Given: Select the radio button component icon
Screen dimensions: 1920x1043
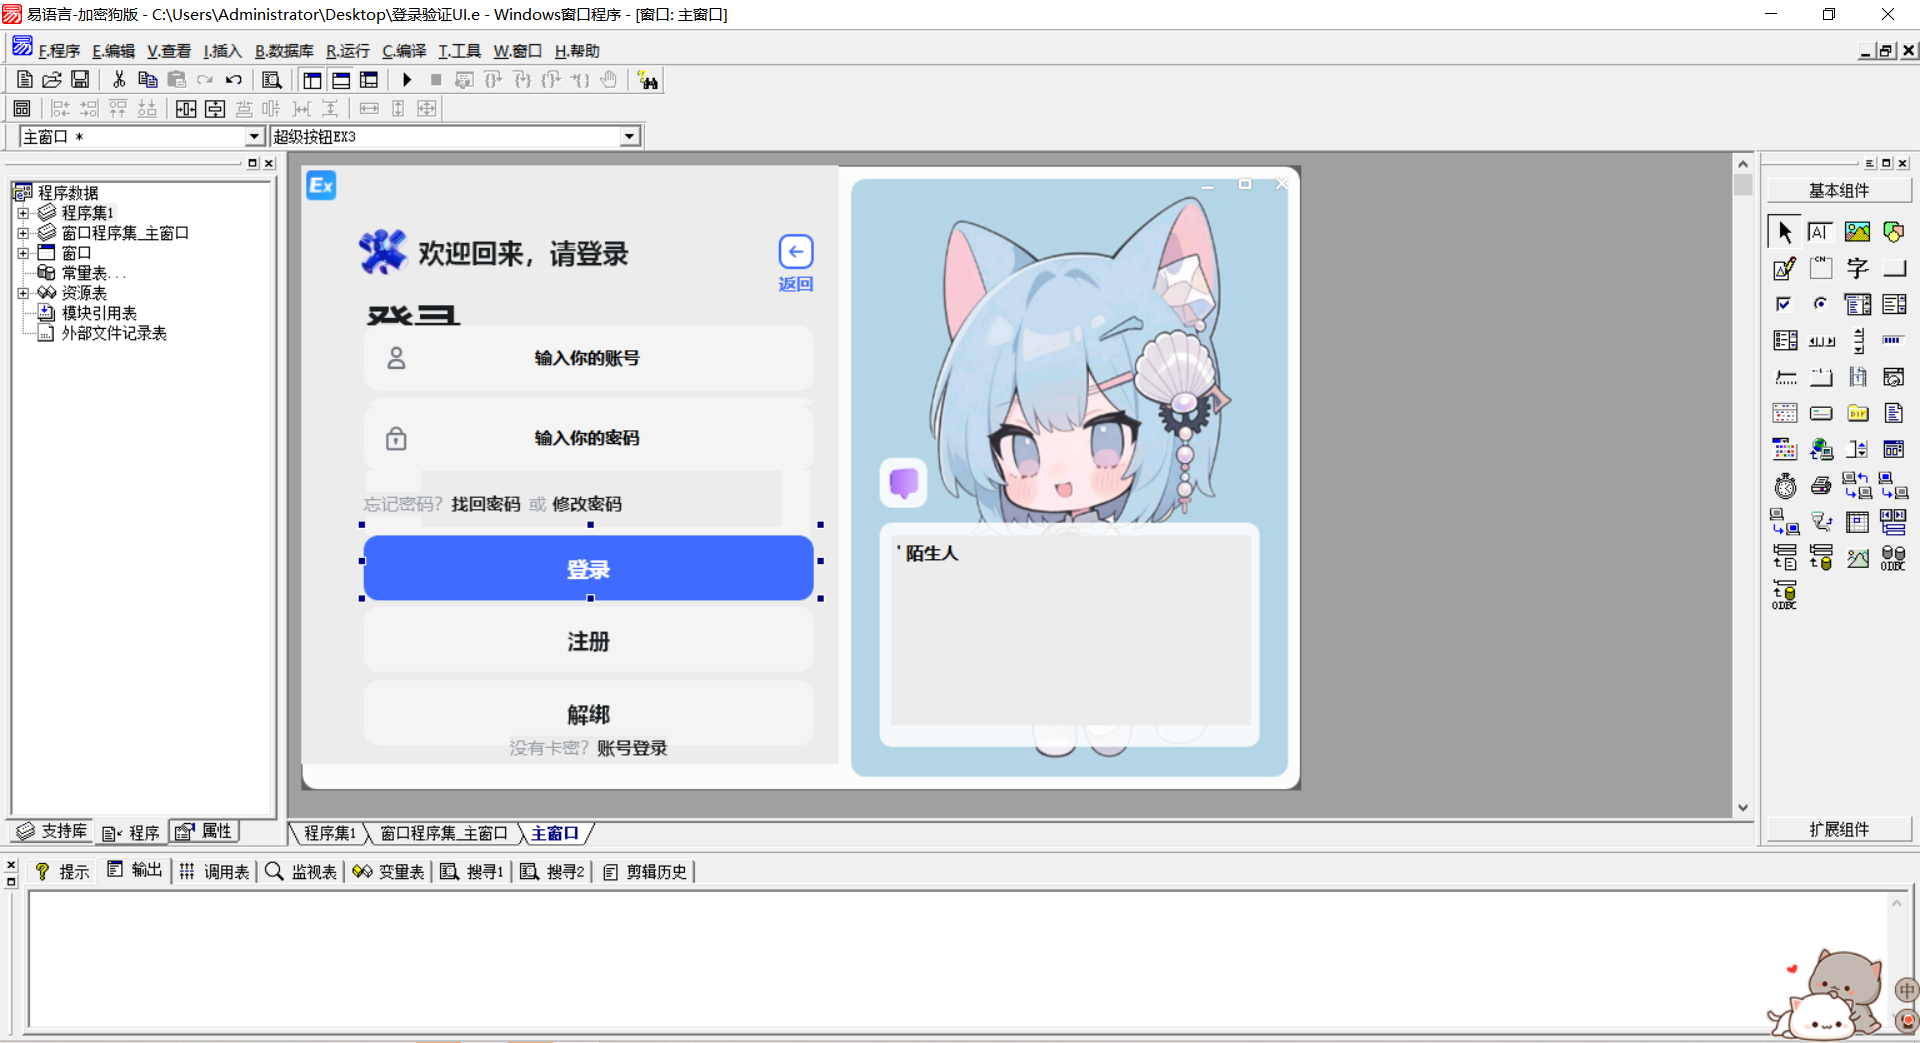Looking at the screenshot, I should [x=1821, y=303].
